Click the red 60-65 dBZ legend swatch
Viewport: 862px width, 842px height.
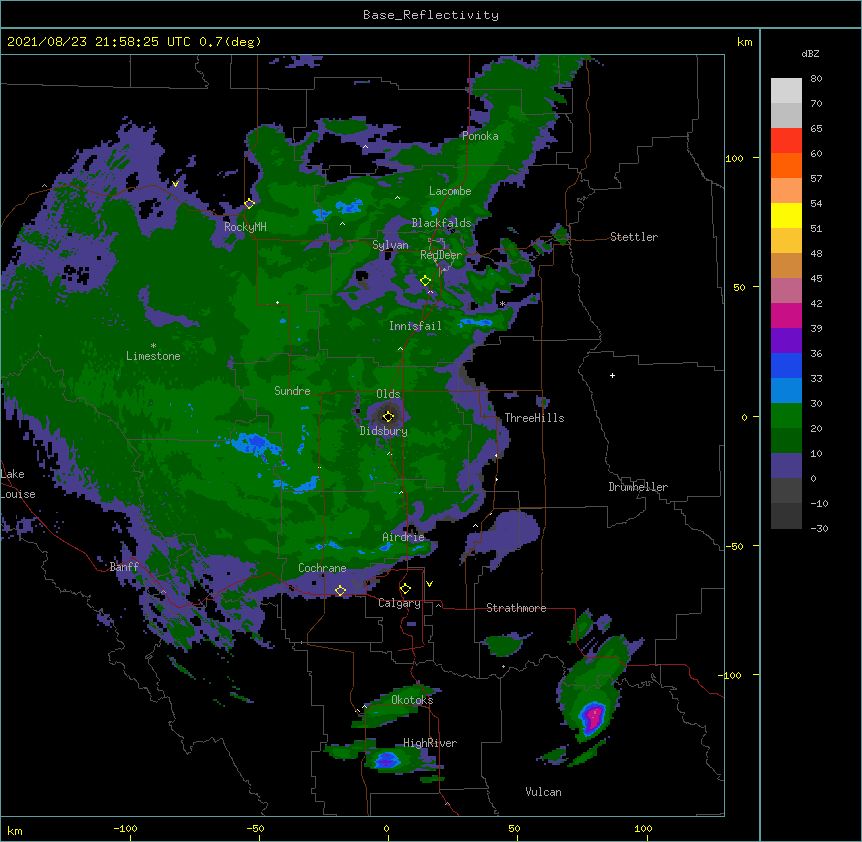(x=786, y=141)
